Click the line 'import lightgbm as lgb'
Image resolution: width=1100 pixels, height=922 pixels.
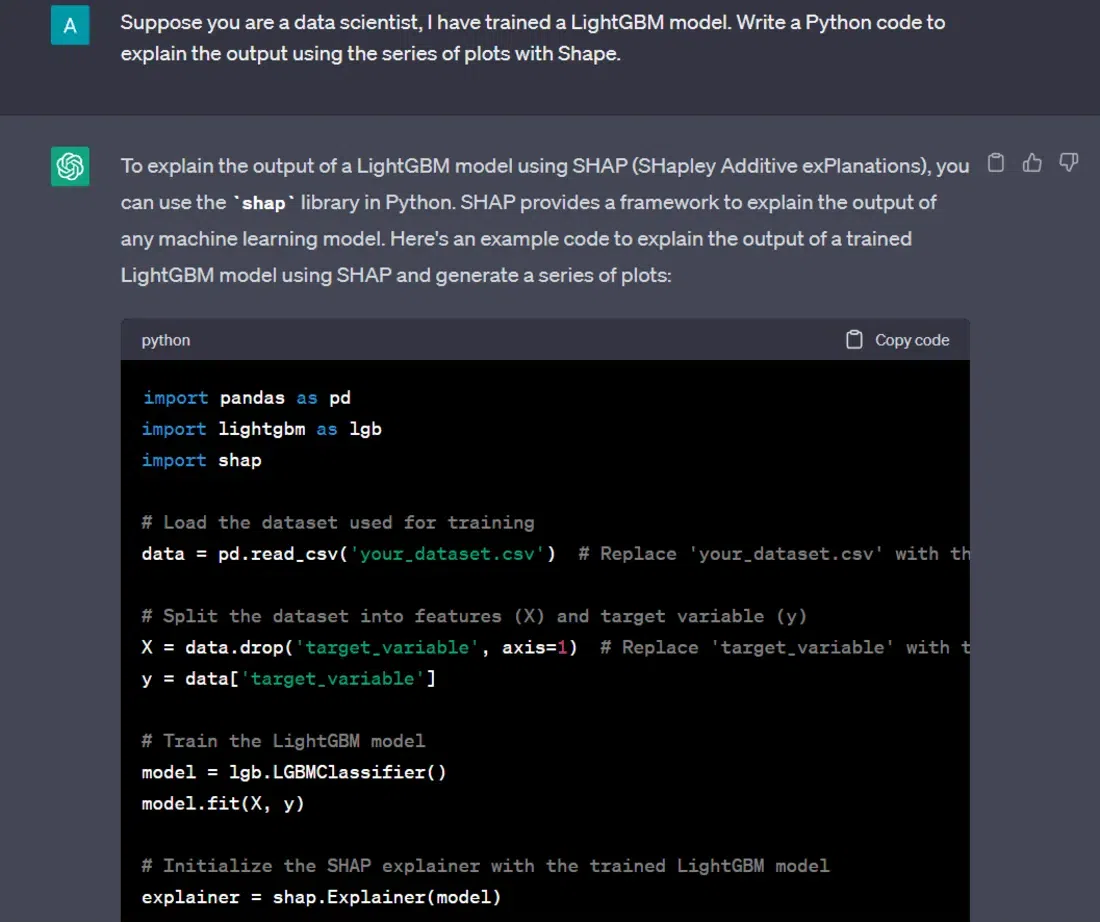tap(262, 429)
